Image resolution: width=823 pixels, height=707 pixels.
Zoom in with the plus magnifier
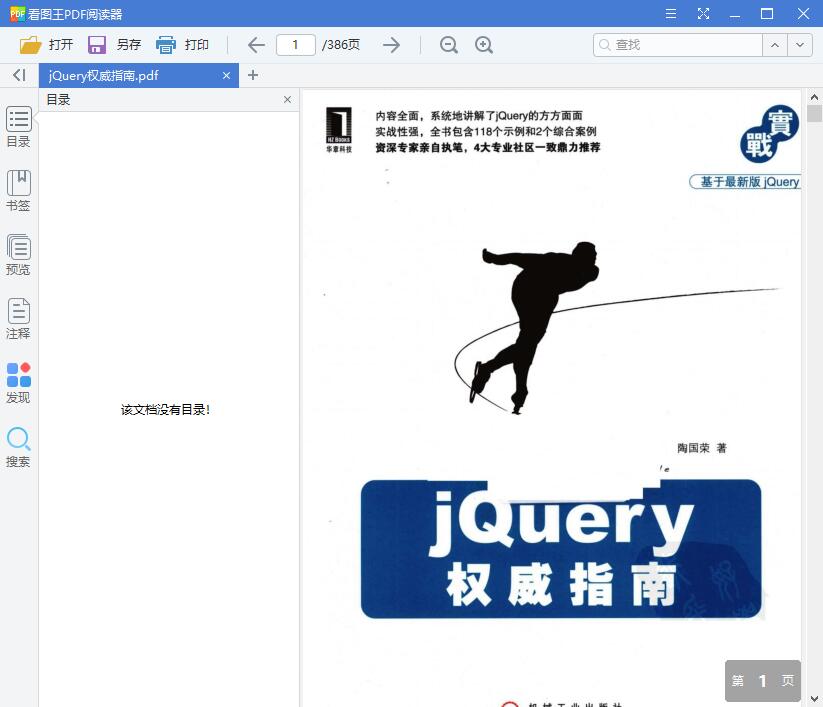[x=484, y=45]
